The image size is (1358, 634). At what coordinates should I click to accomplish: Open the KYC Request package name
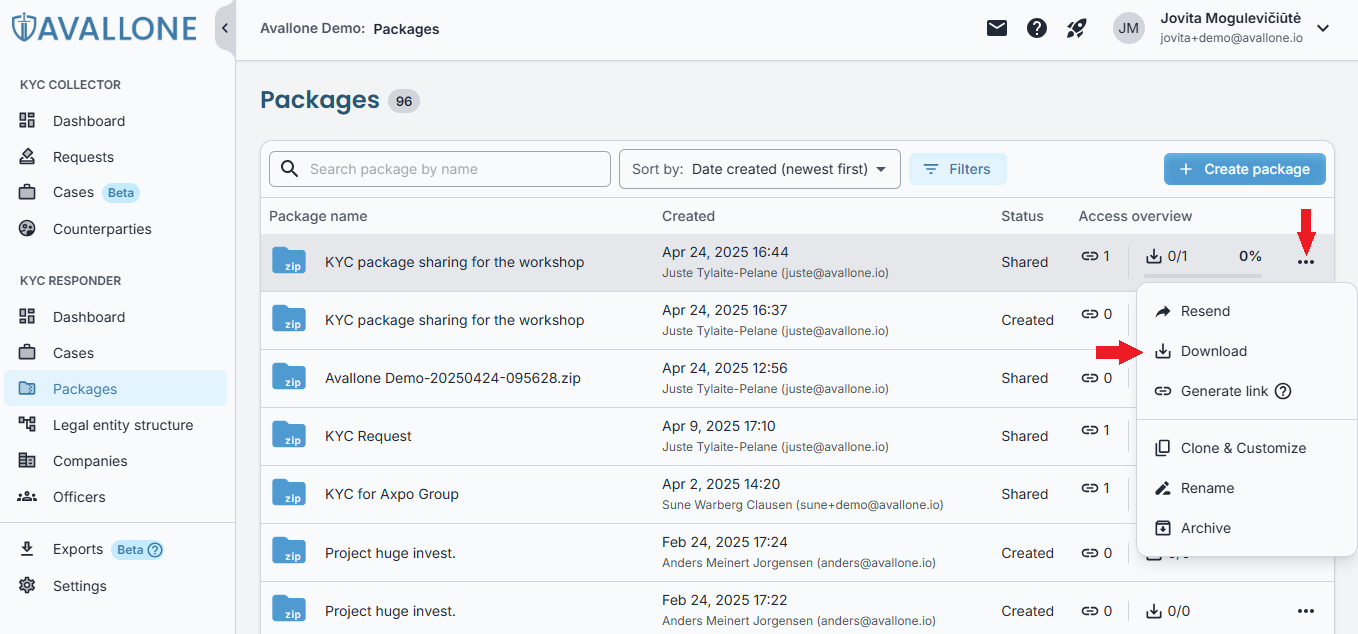pyautogui.click(x=368, y=436)
